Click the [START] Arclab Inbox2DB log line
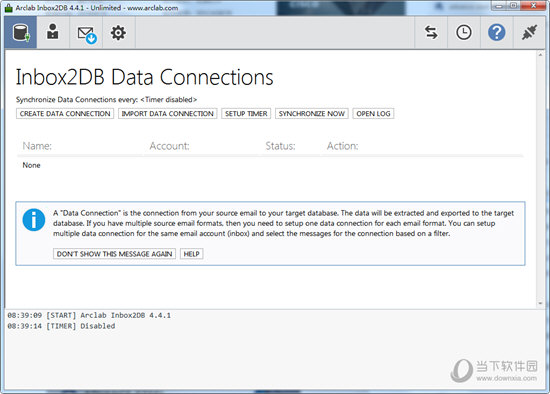 click(89, 315)
